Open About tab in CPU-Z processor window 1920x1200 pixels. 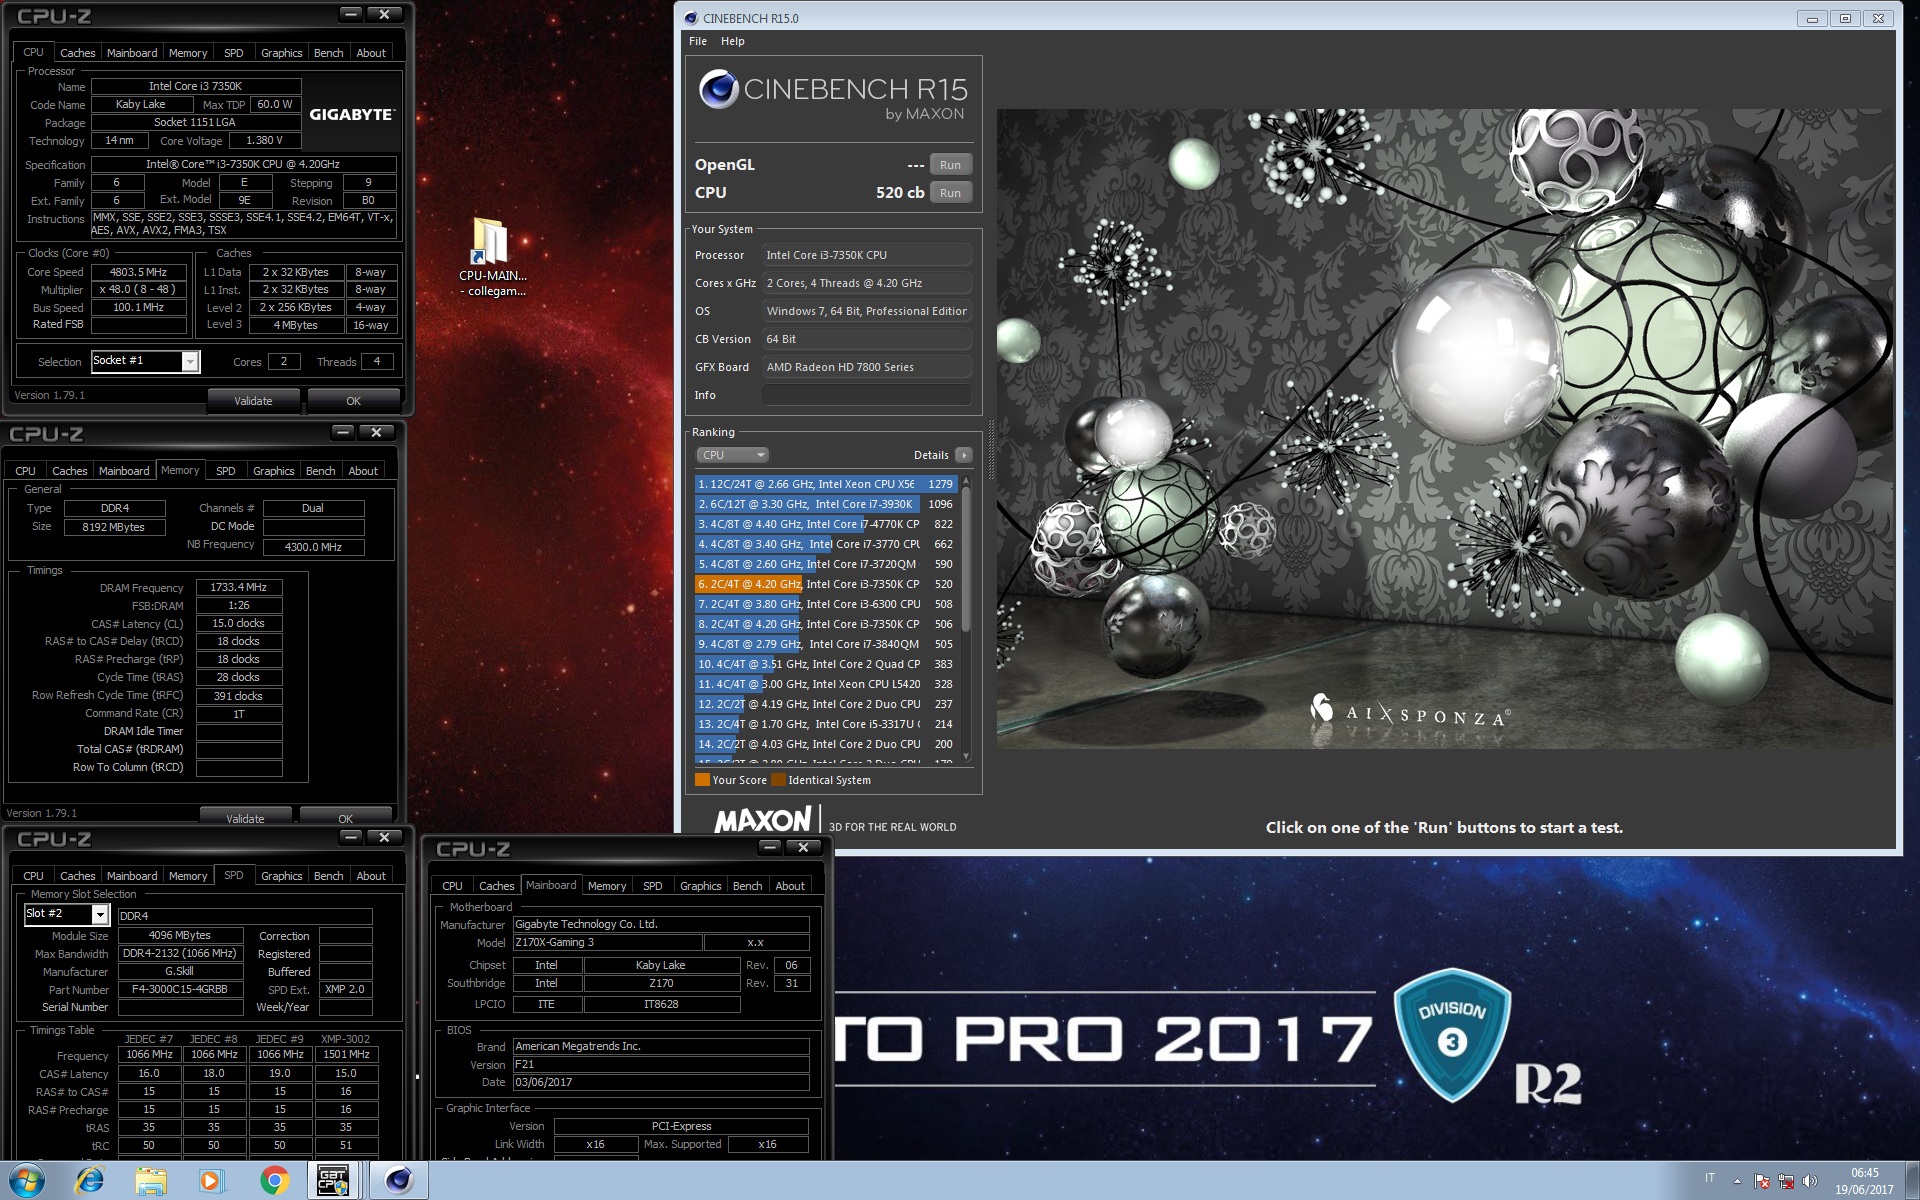(x=371, y=53)
